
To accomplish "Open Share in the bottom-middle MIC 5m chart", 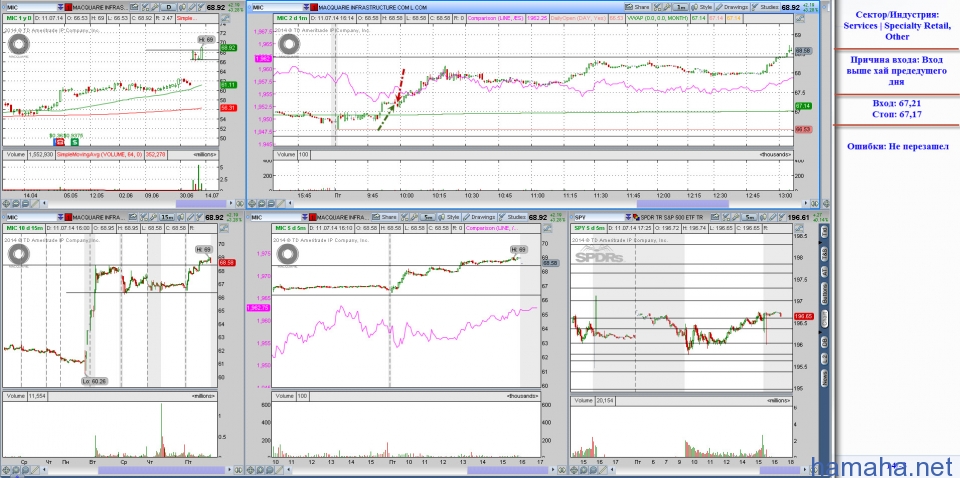I will click(384, 217).
